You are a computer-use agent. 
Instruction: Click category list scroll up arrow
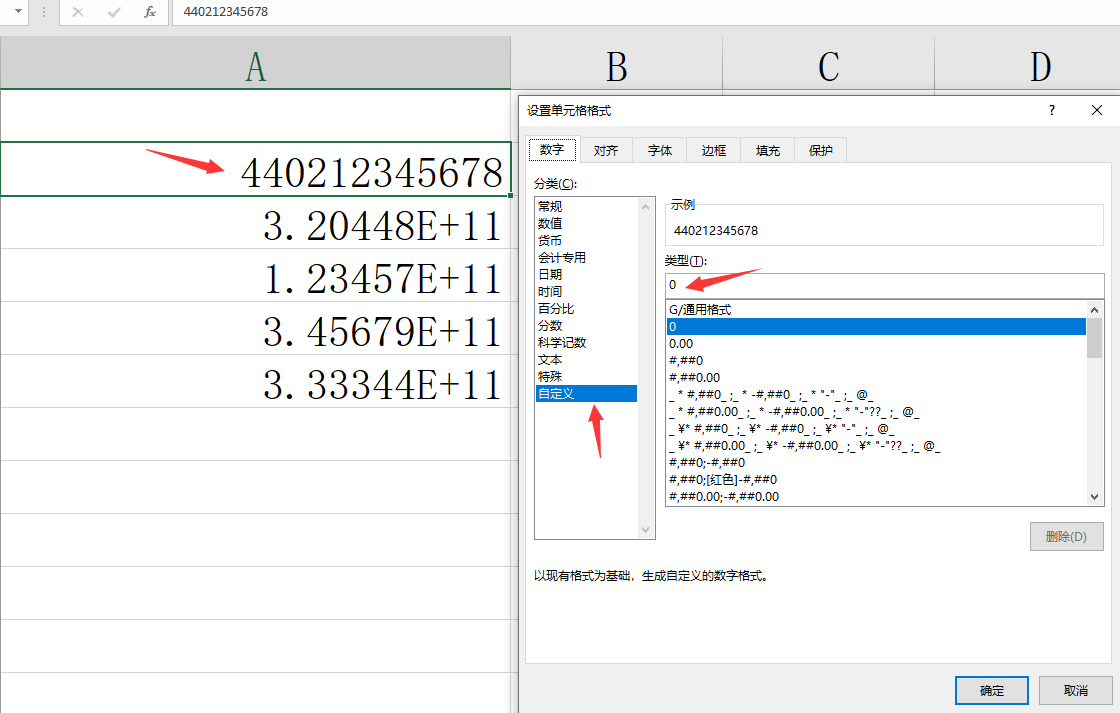645,207
